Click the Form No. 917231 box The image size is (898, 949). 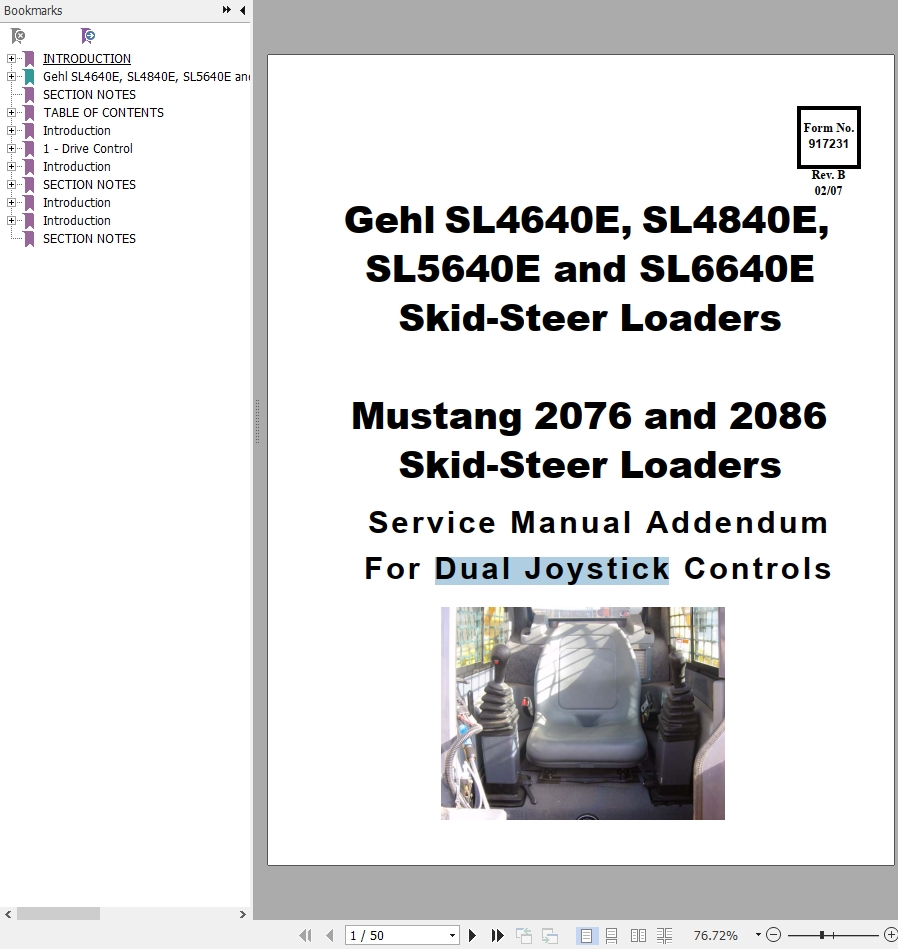(x=828, y=137)
